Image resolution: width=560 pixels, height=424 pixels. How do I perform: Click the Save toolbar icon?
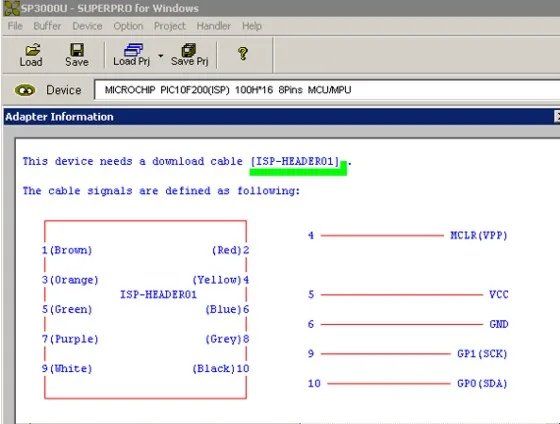coord(77,55)
